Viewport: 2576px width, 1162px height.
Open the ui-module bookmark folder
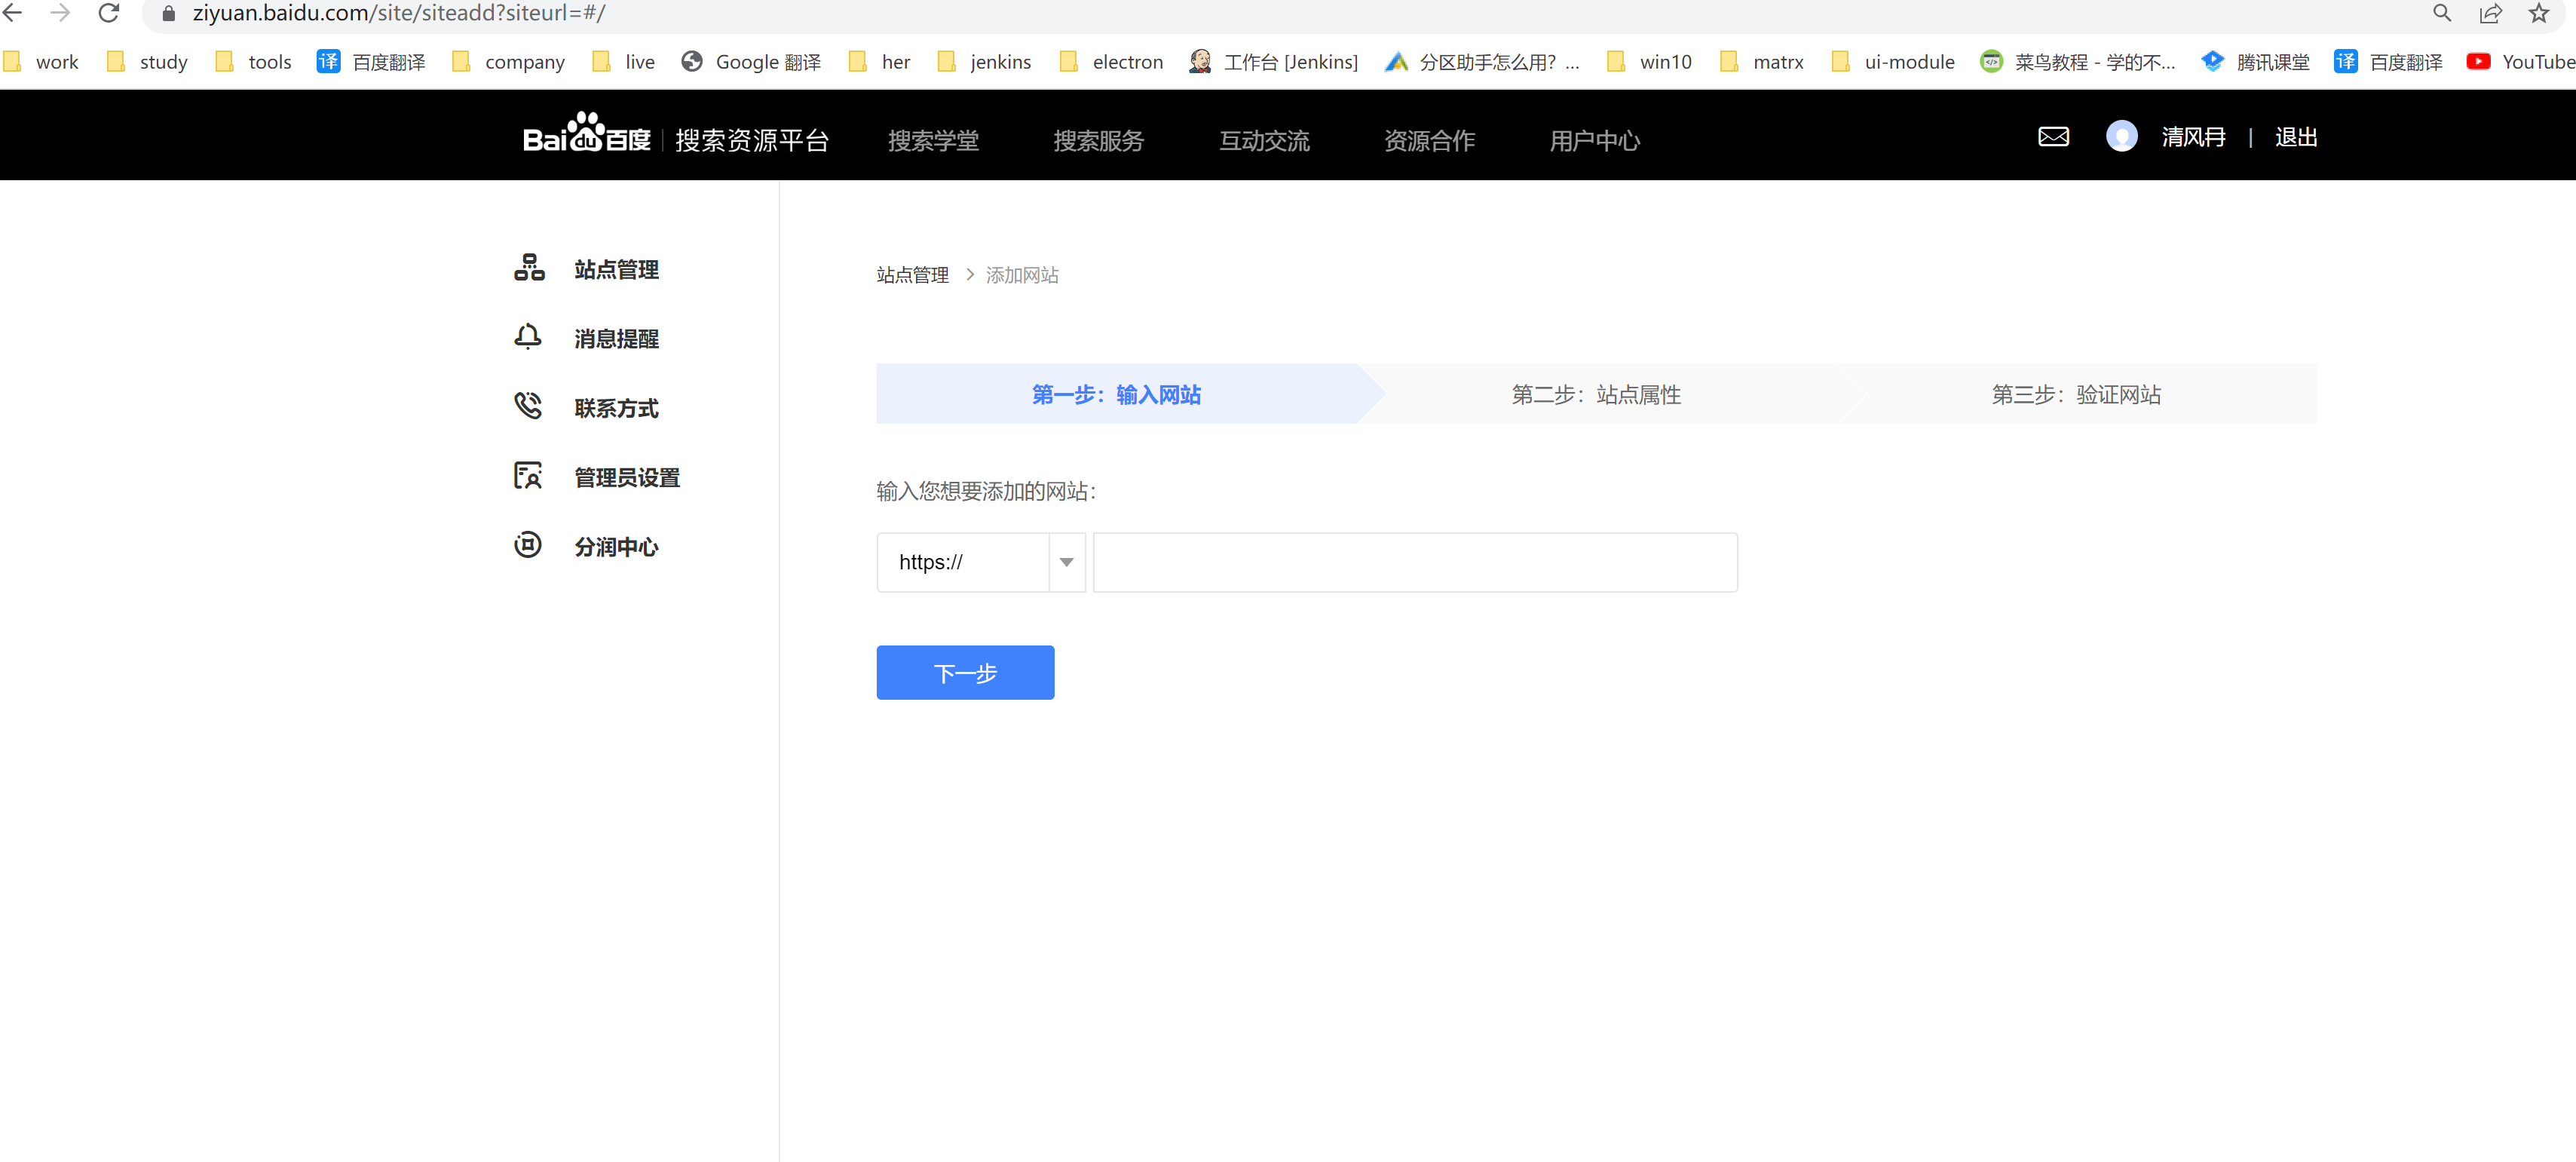[x=1894, y=62]
